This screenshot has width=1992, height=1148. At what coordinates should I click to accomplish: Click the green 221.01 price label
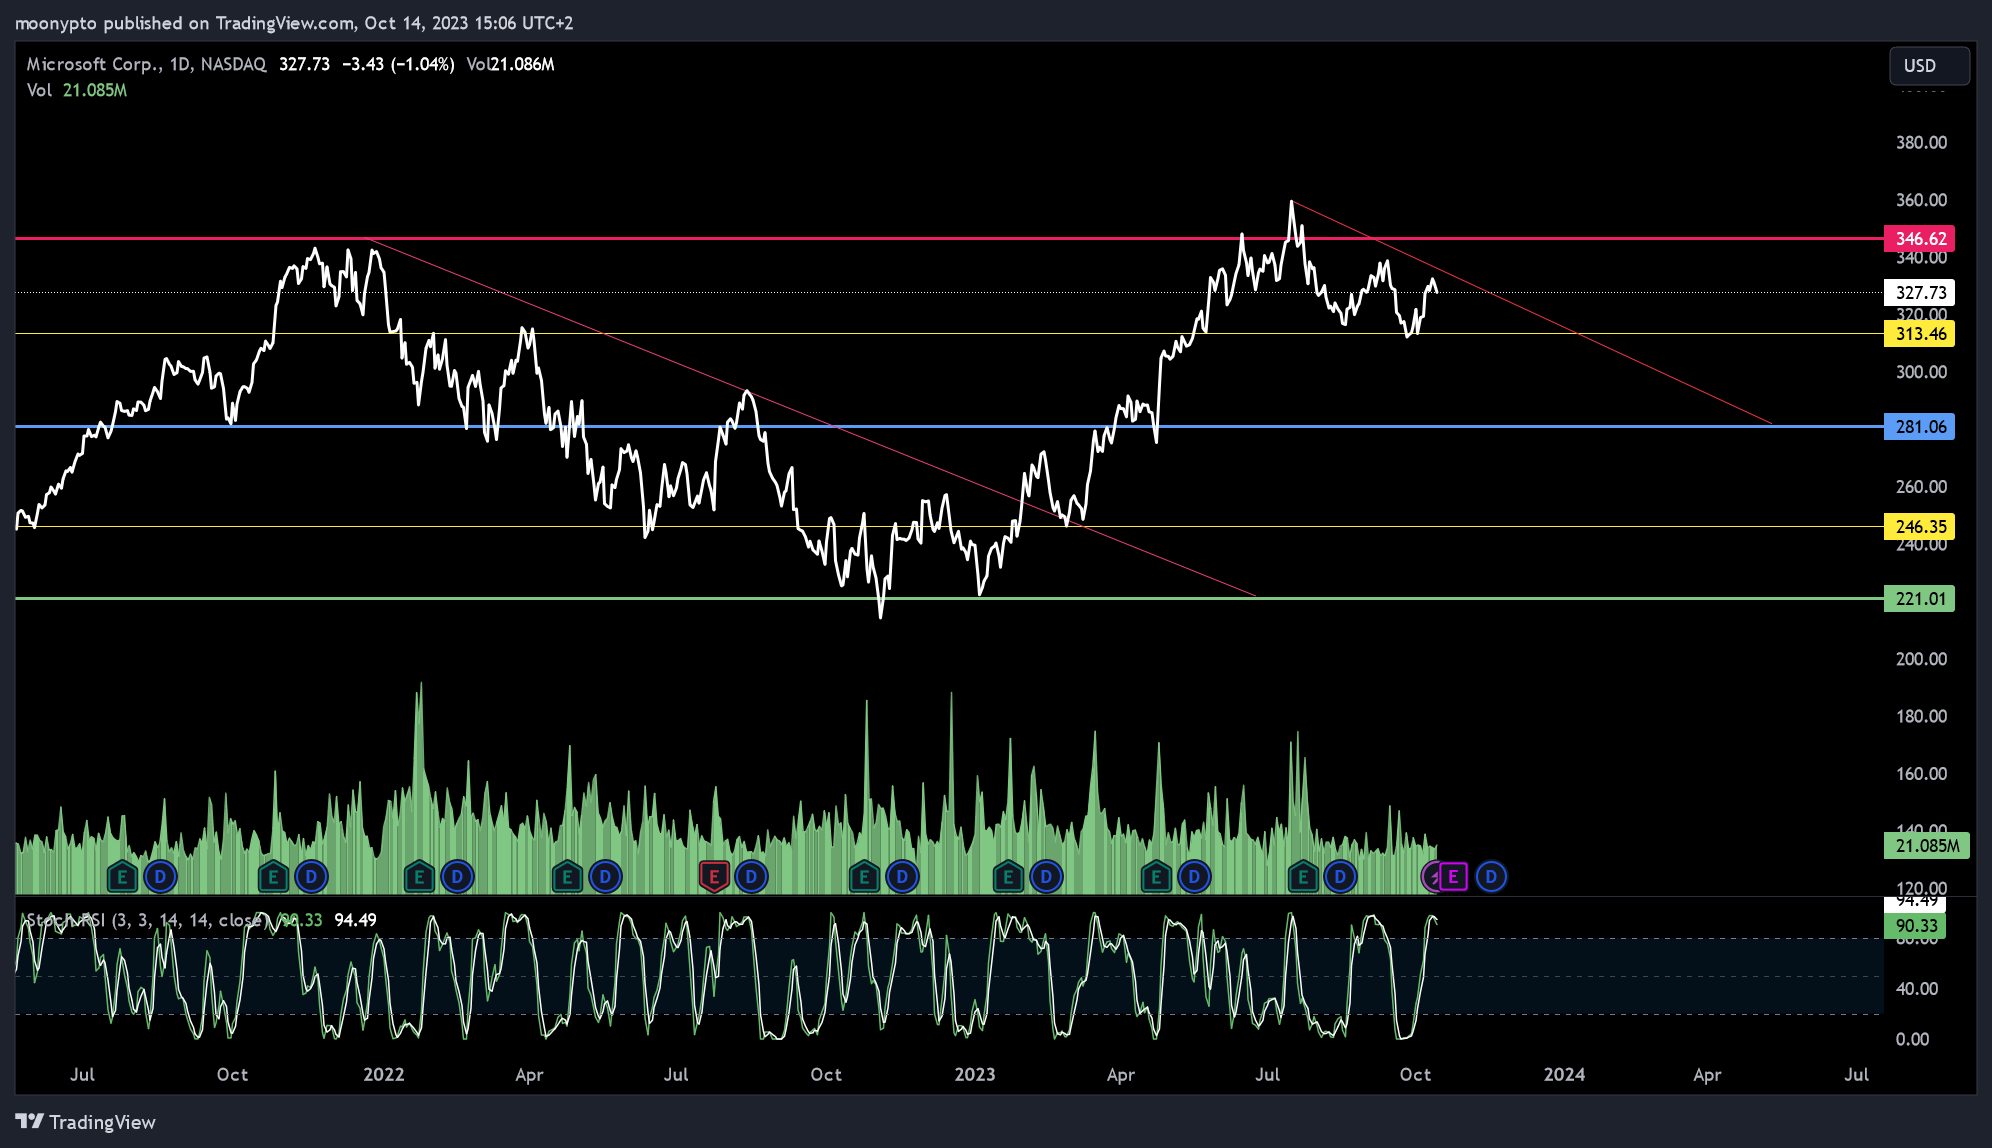(1920, 599)
